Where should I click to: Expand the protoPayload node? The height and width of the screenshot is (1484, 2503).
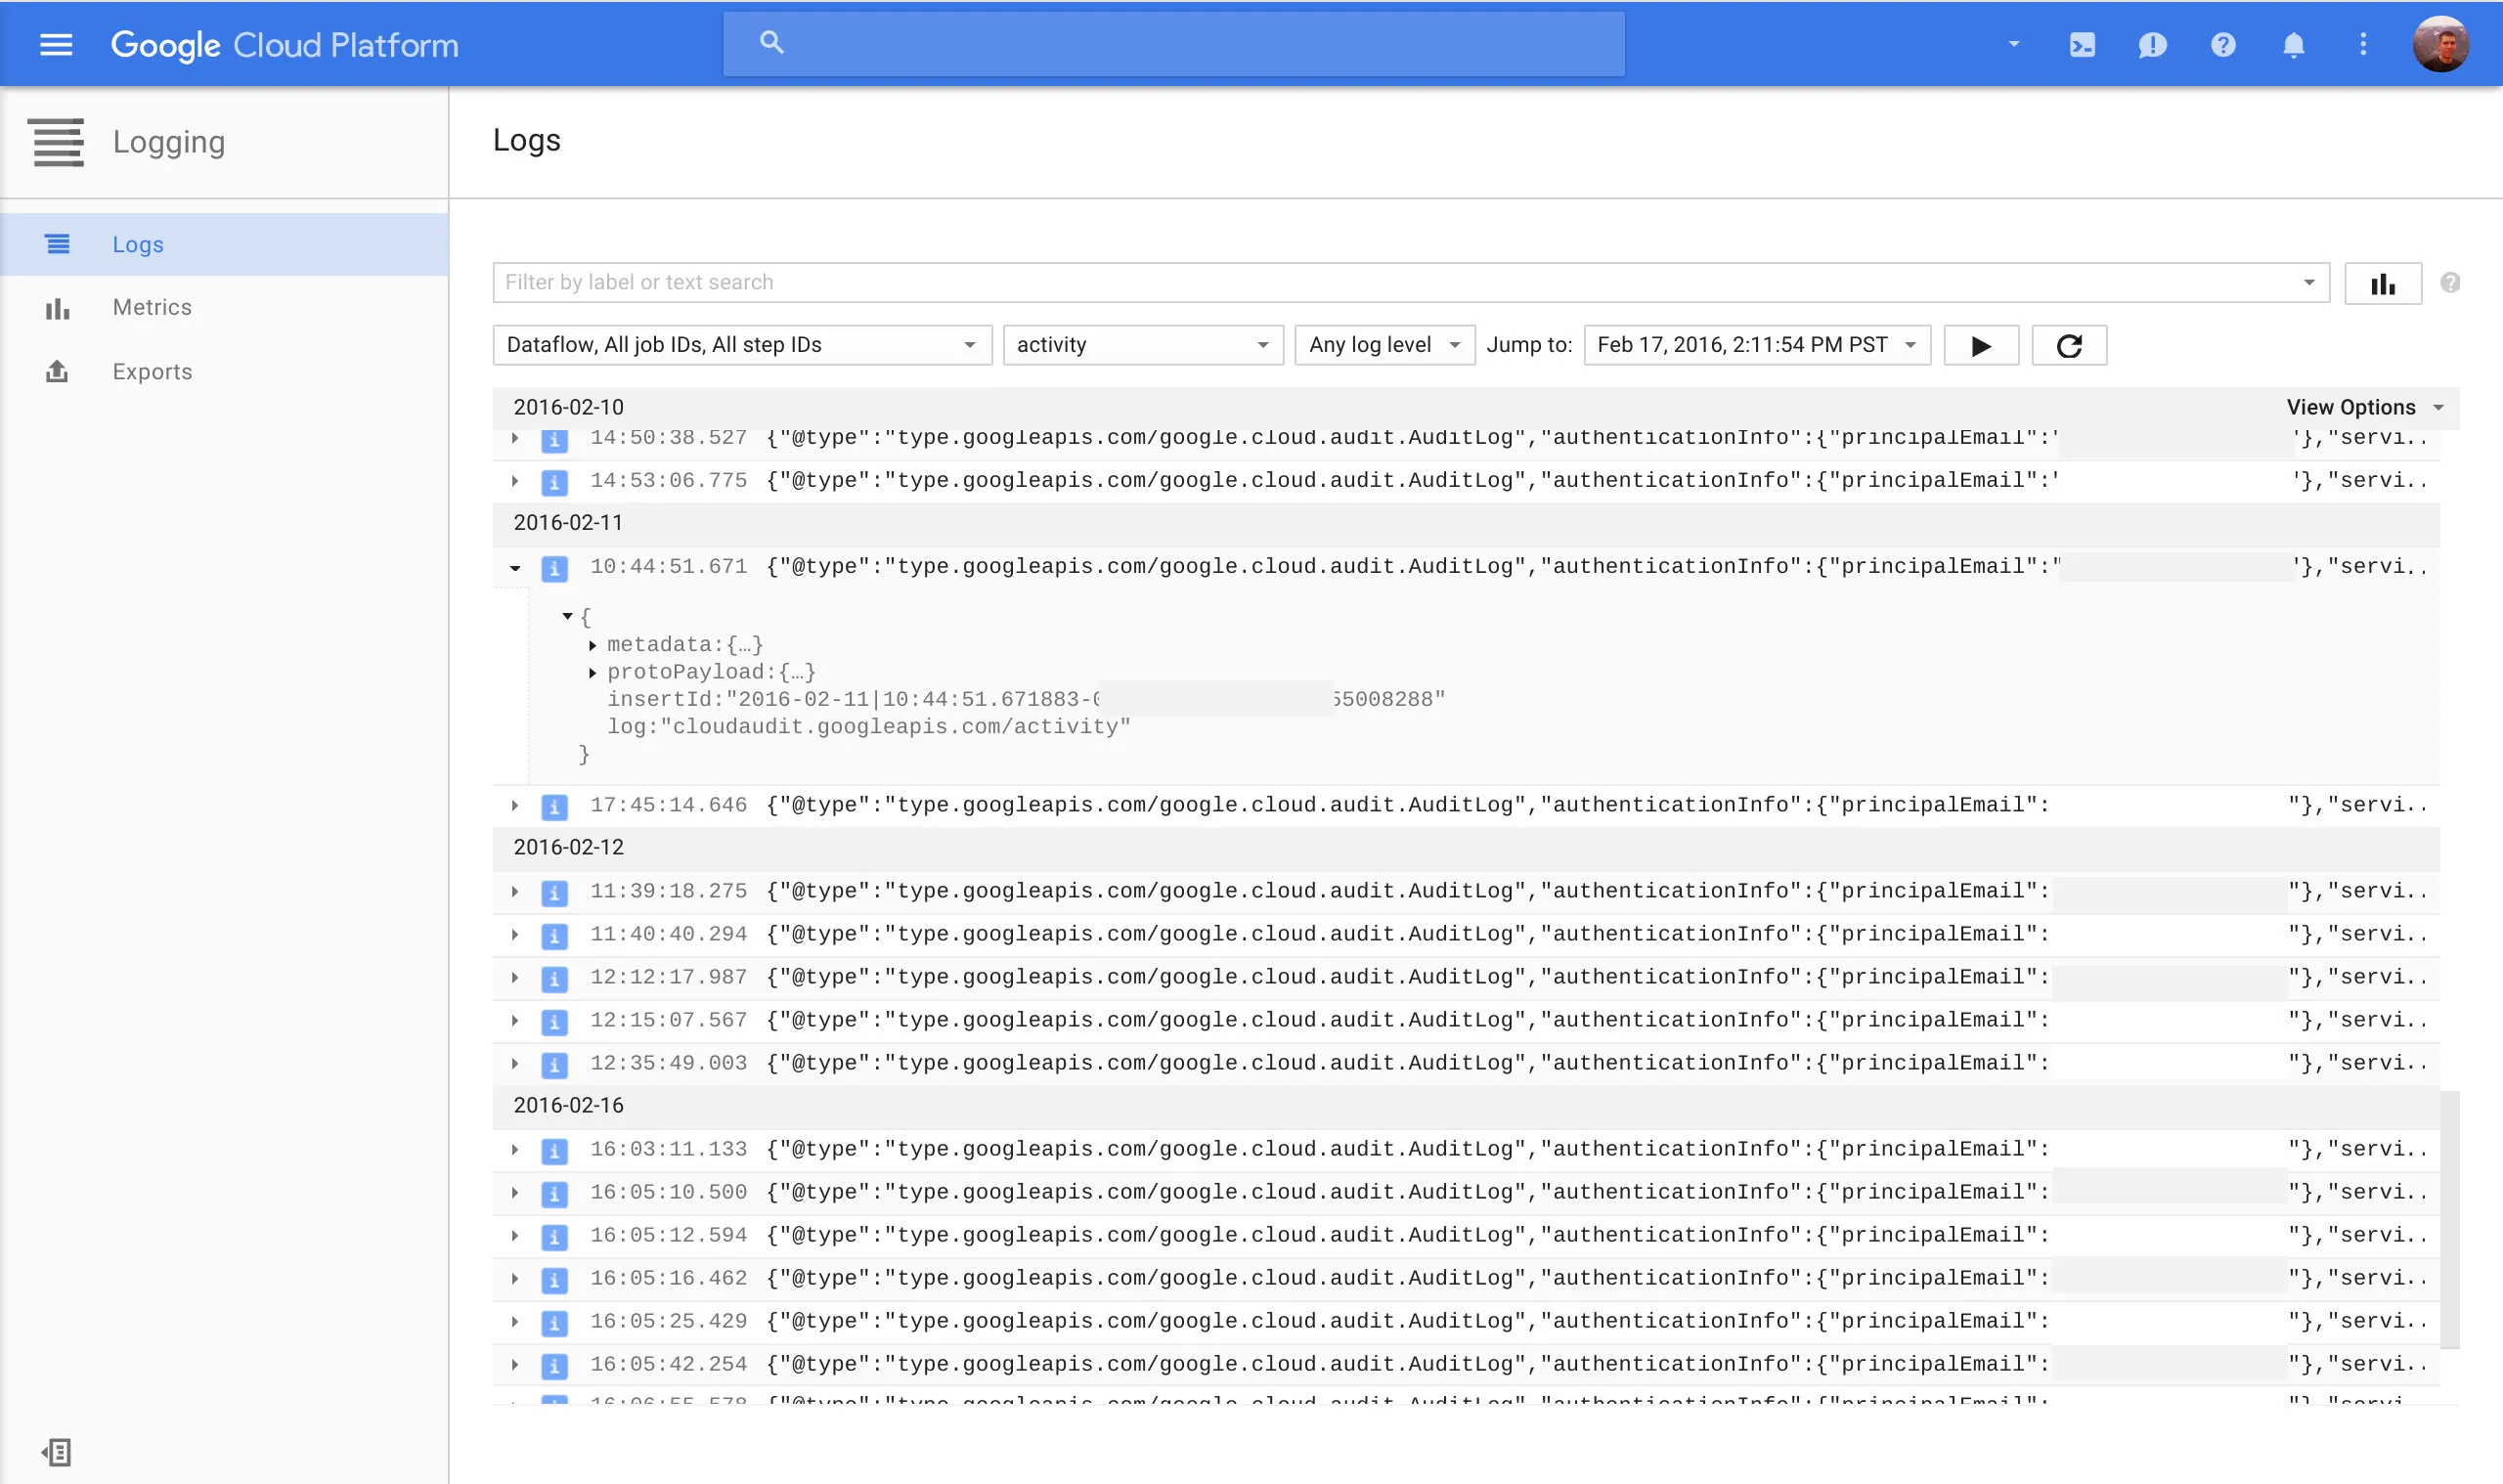tap(593, 673)
